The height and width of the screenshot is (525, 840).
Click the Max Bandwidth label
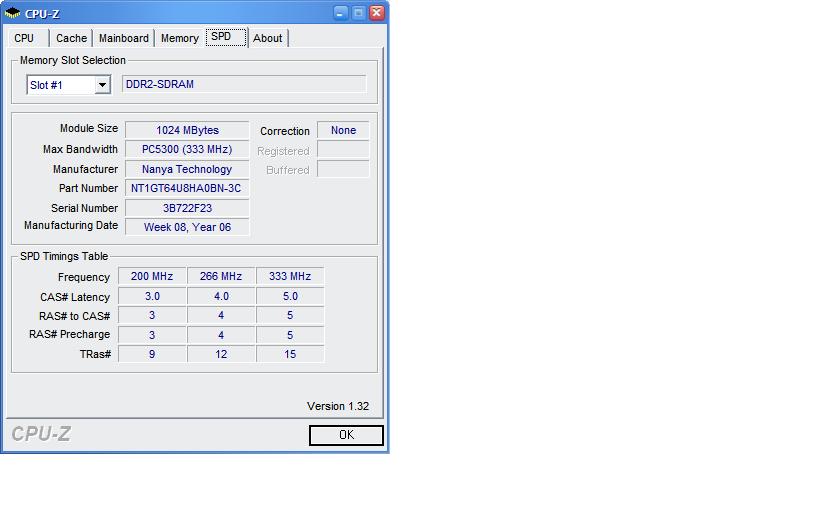click(x=80, y=149)
